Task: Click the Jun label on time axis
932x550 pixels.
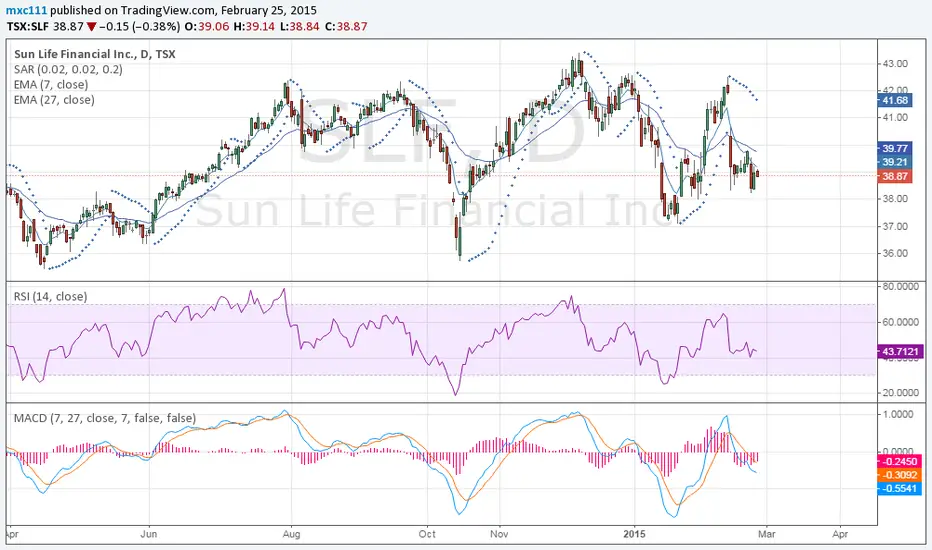Action: pos(149,534)
